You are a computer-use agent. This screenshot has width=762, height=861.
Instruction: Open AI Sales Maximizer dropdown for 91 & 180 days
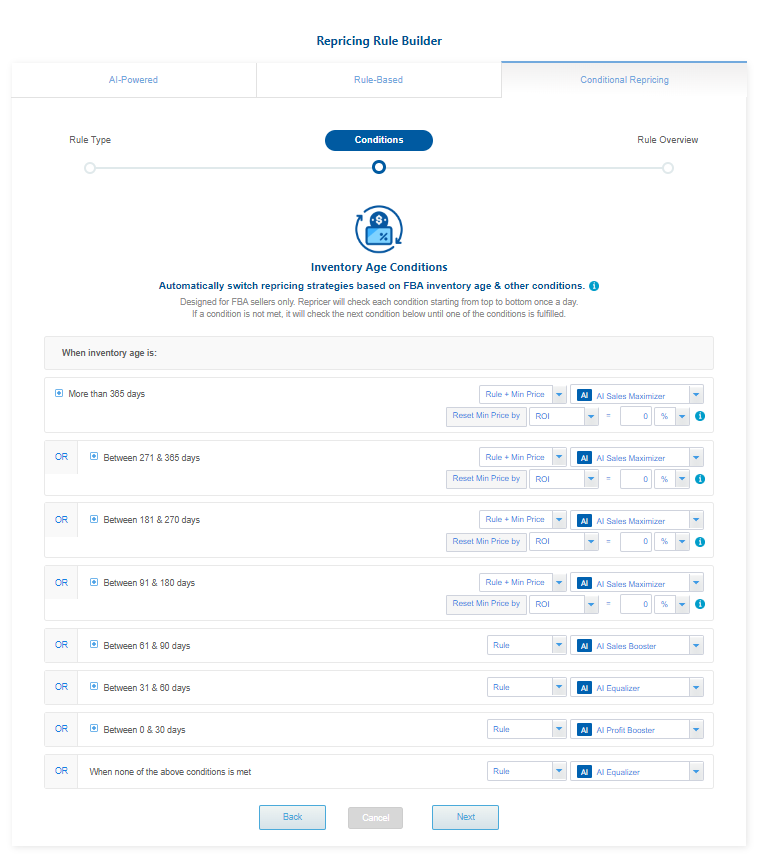click(x=637, y=583)
